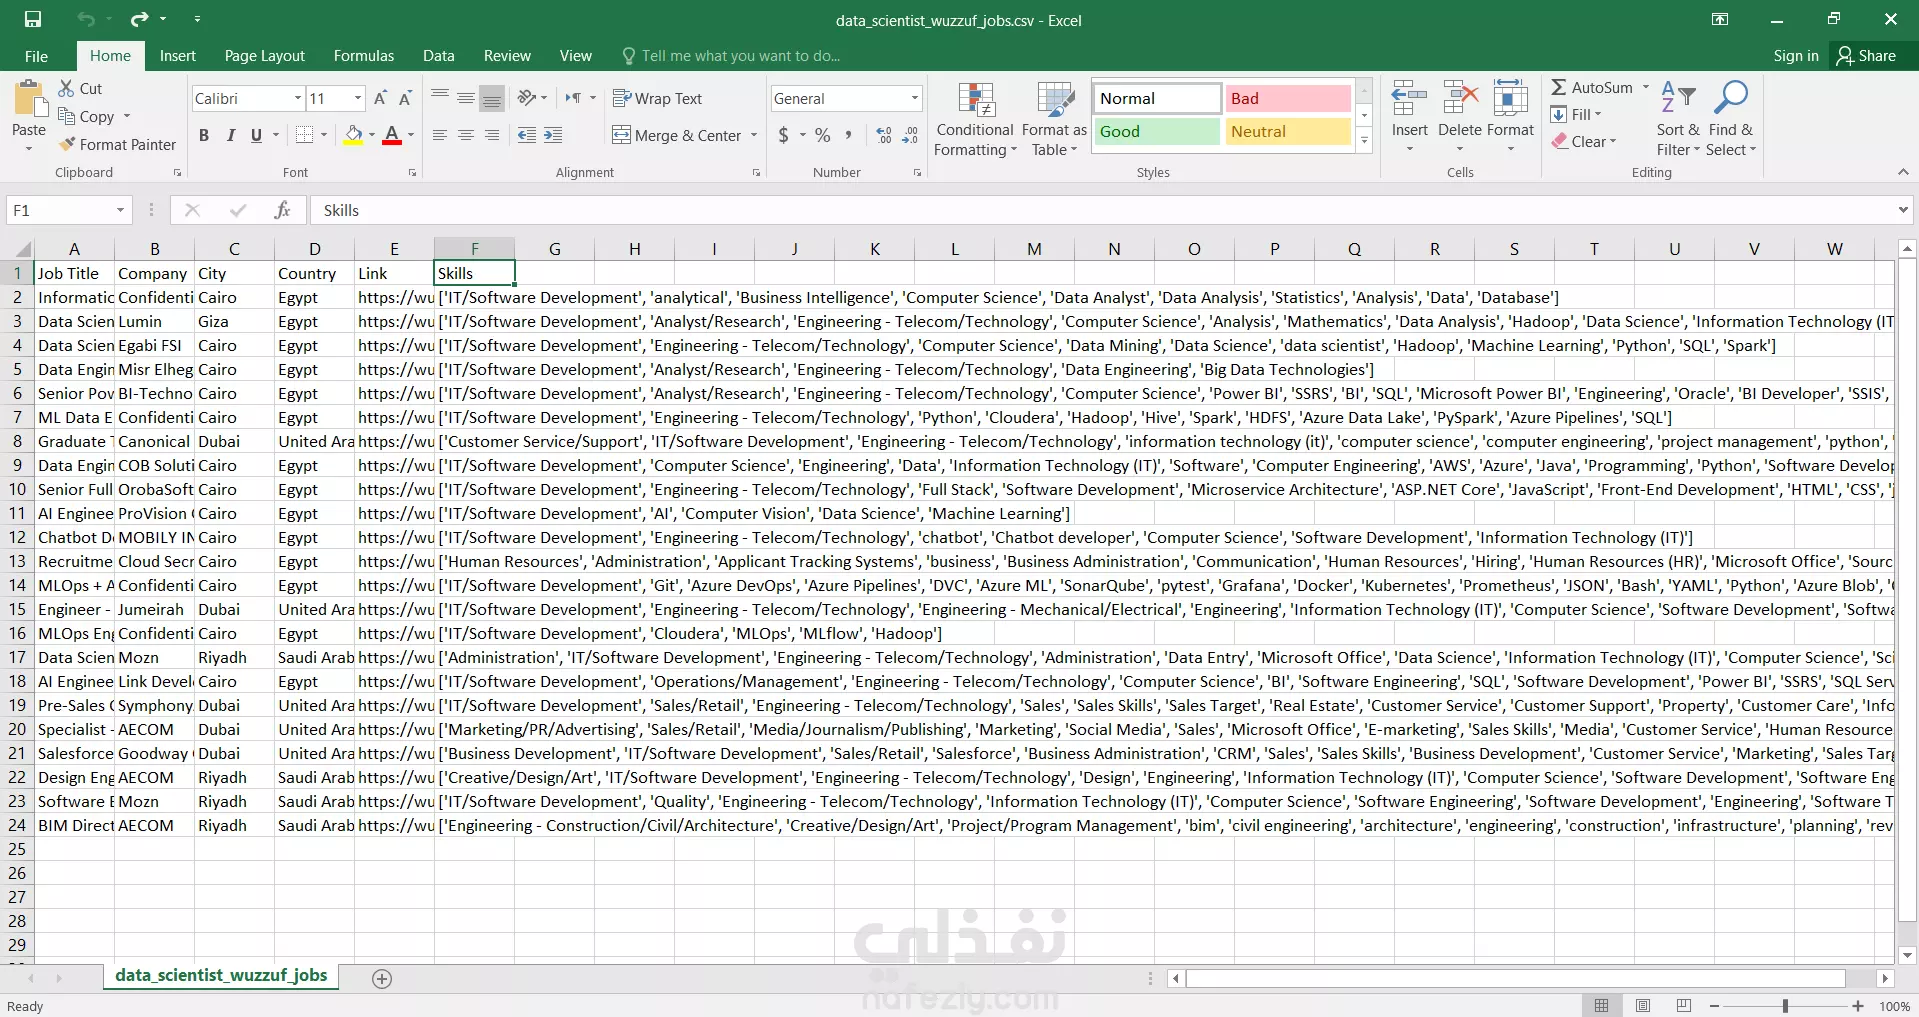Toggle Align Left horizontal alignment
This screenshot has width=1919, height=1017.
click(439, 135)
